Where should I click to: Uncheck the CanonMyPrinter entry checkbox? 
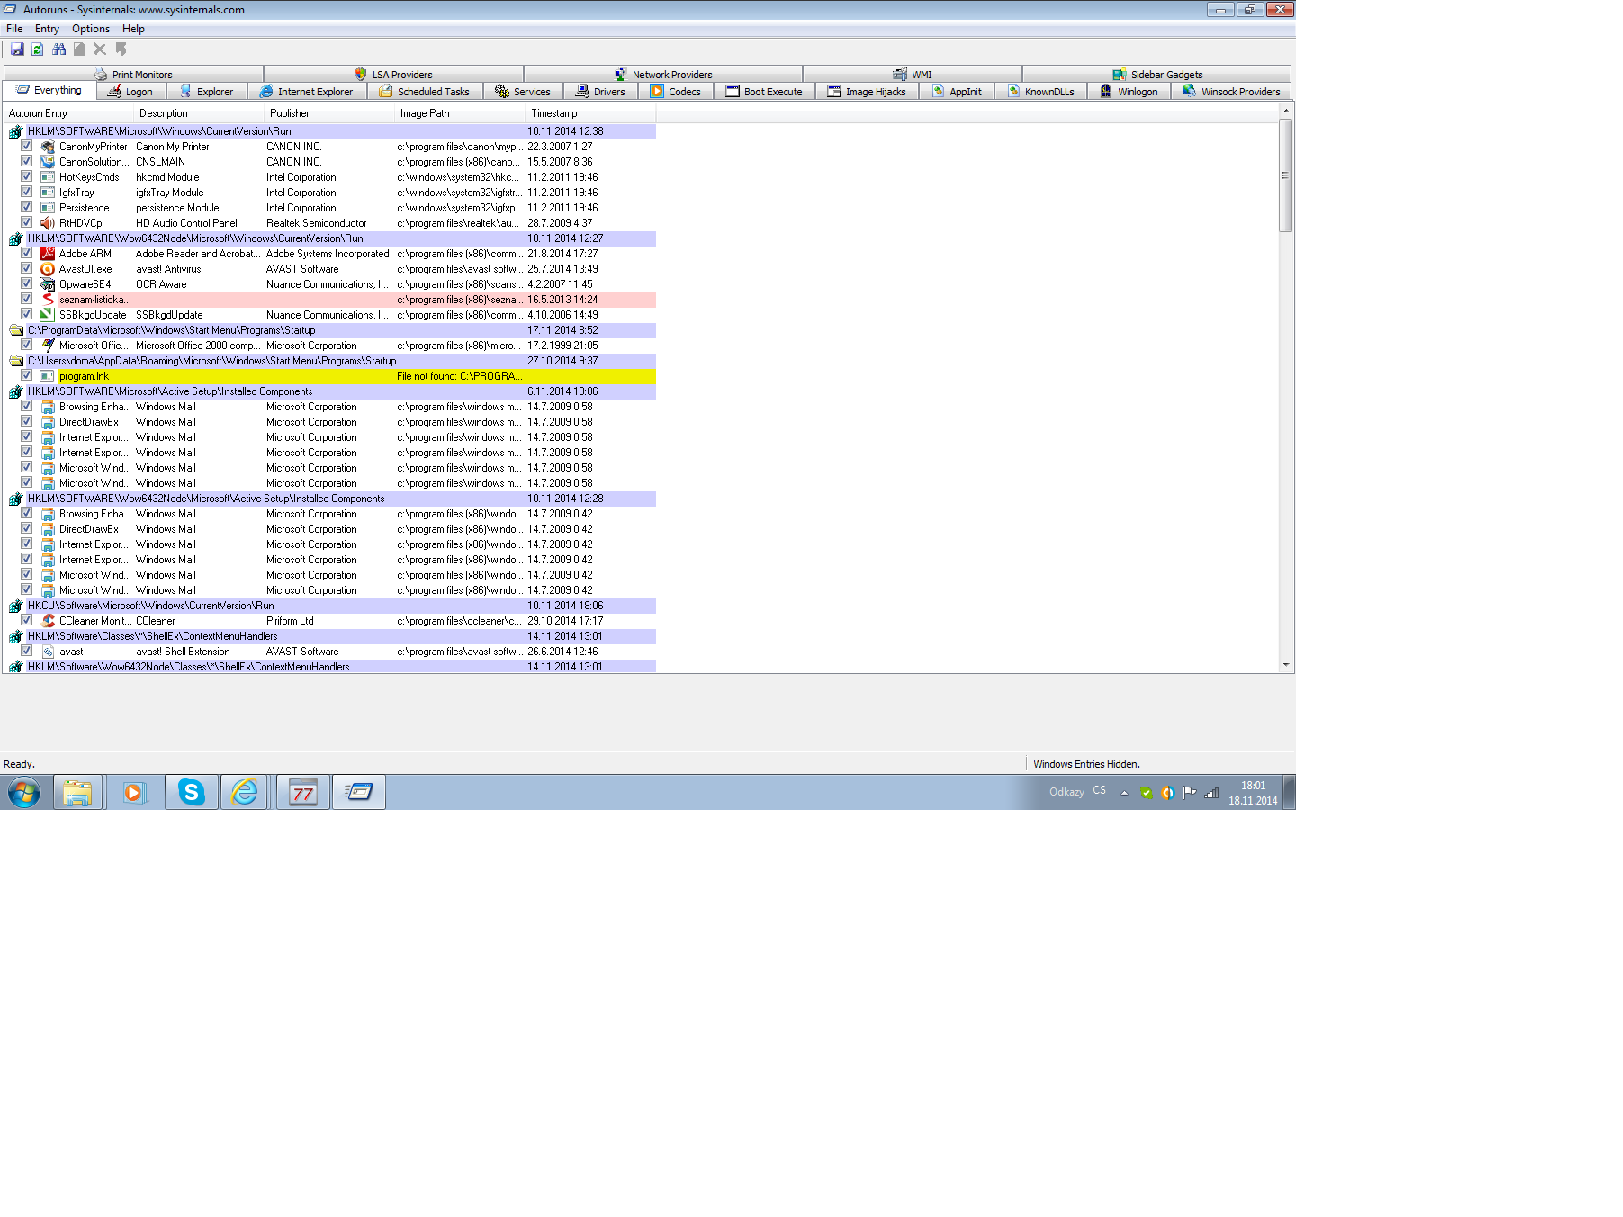pos(27,146)
